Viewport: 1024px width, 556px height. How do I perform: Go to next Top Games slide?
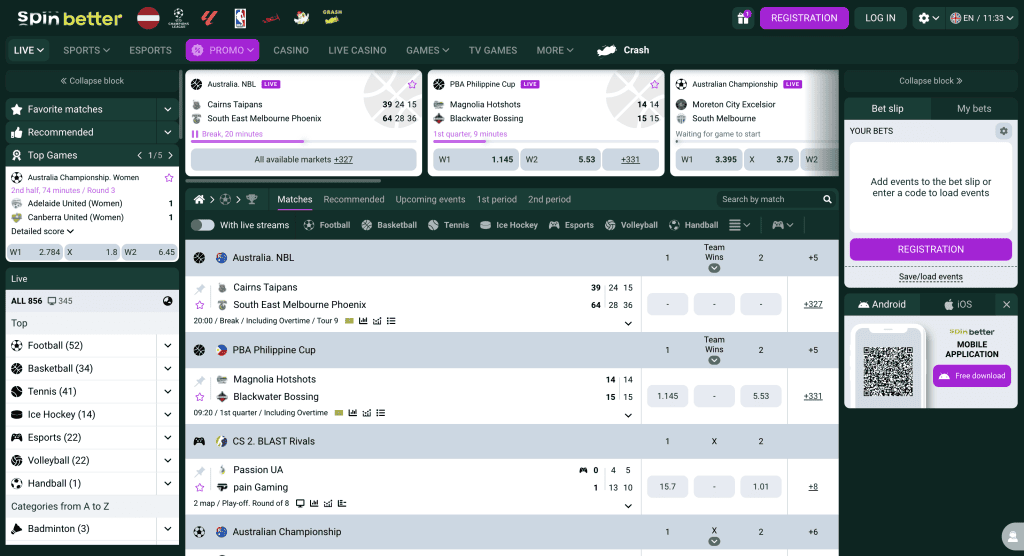pos(171,155)
